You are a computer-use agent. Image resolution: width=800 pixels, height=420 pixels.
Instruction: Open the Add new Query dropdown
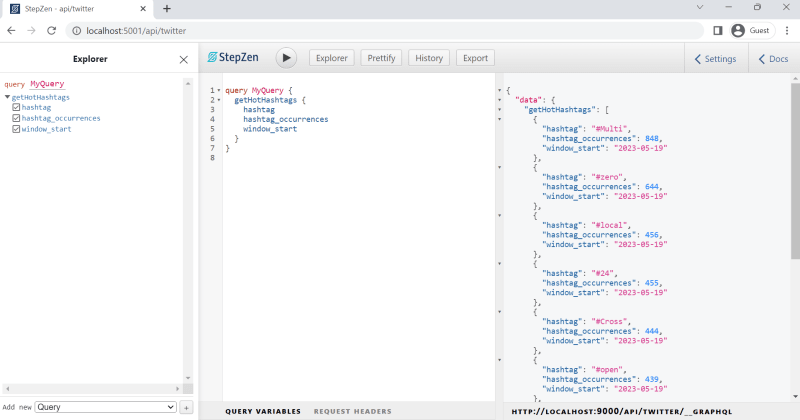pyautogui.click(x=105, y=407)
